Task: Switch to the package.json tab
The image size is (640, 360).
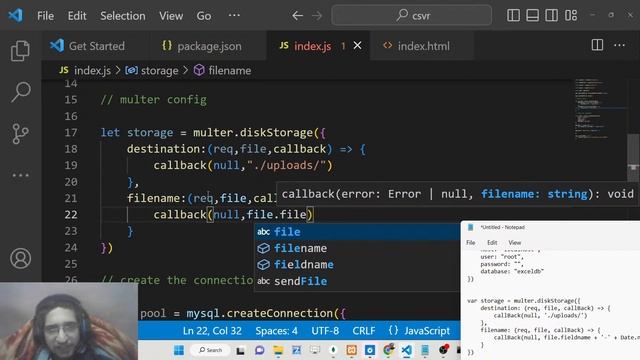Action: pos(208,46)
